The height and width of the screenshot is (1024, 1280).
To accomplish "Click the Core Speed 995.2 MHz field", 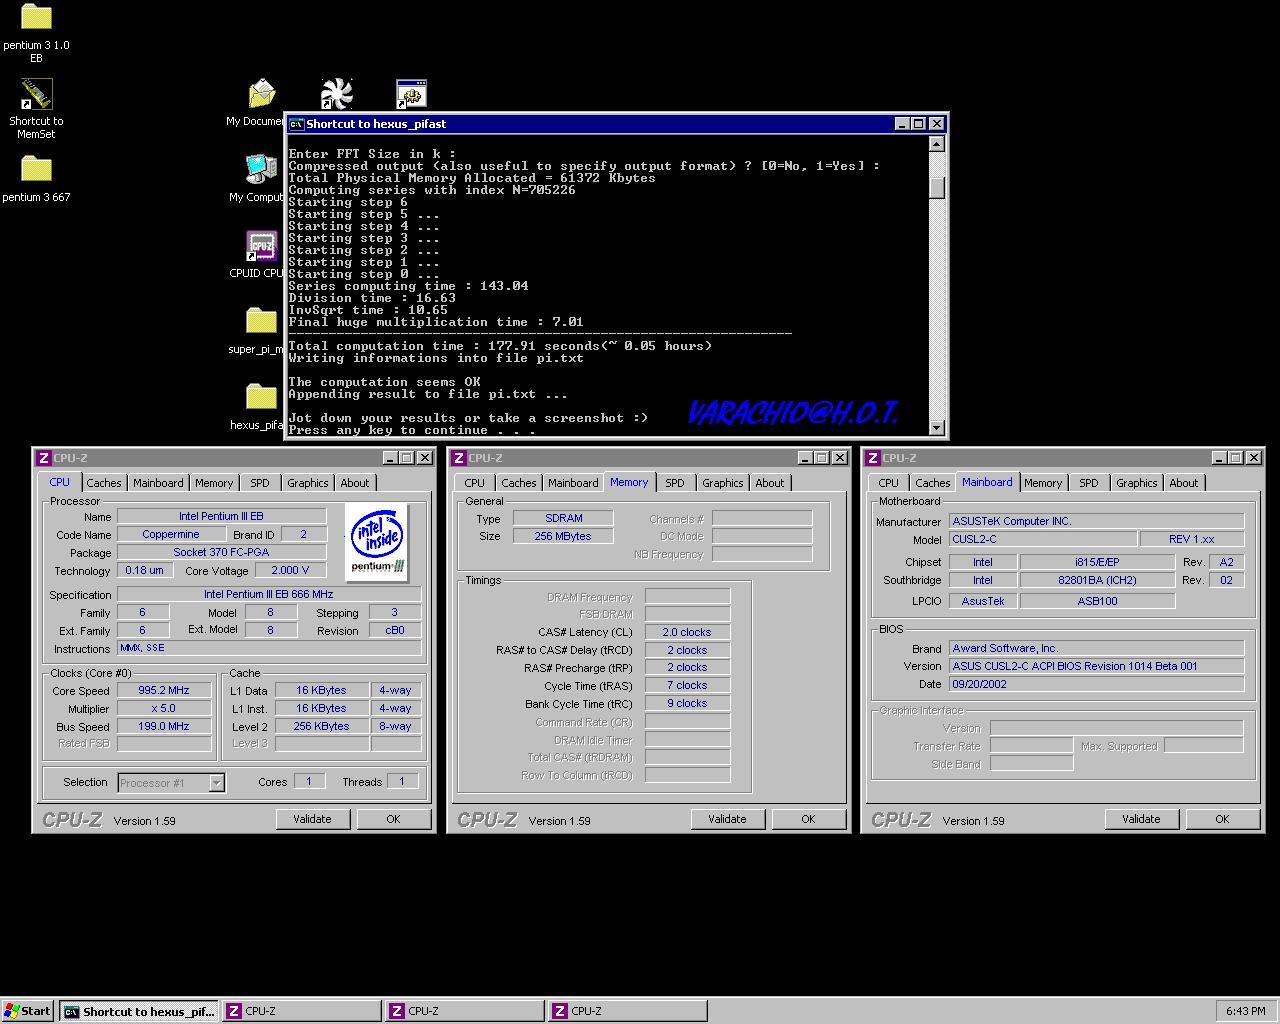I will tap(164, 690).
